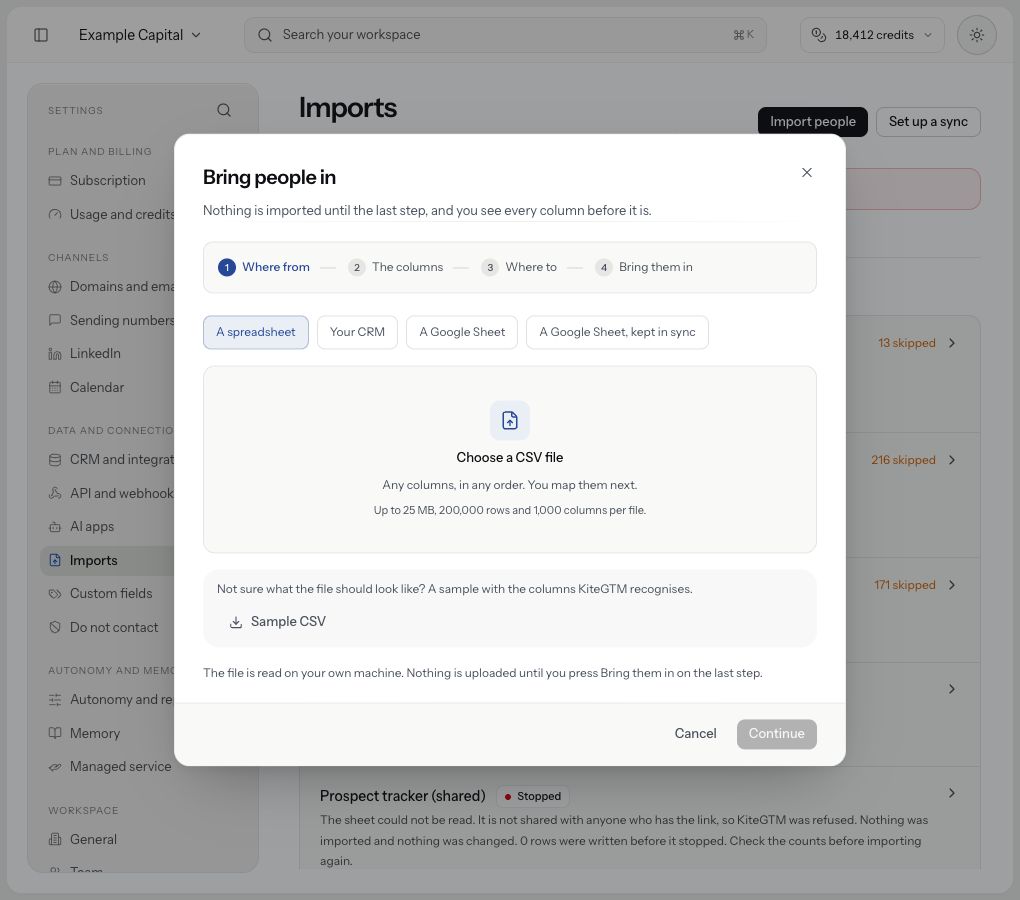Screen dimensions: 1020x900
Task: Click the Sample CSV download icon
Action: [236, 622]
